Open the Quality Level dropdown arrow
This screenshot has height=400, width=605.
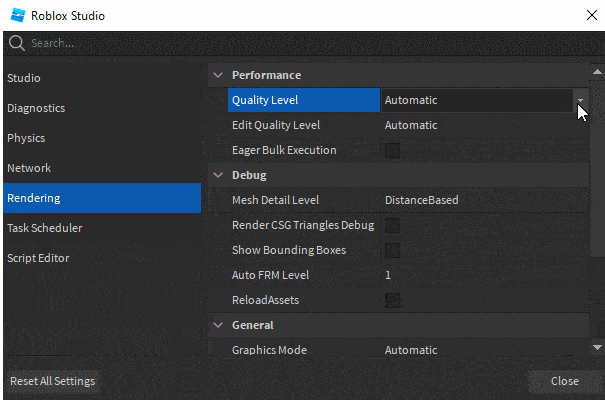click(x=580, y=100)
